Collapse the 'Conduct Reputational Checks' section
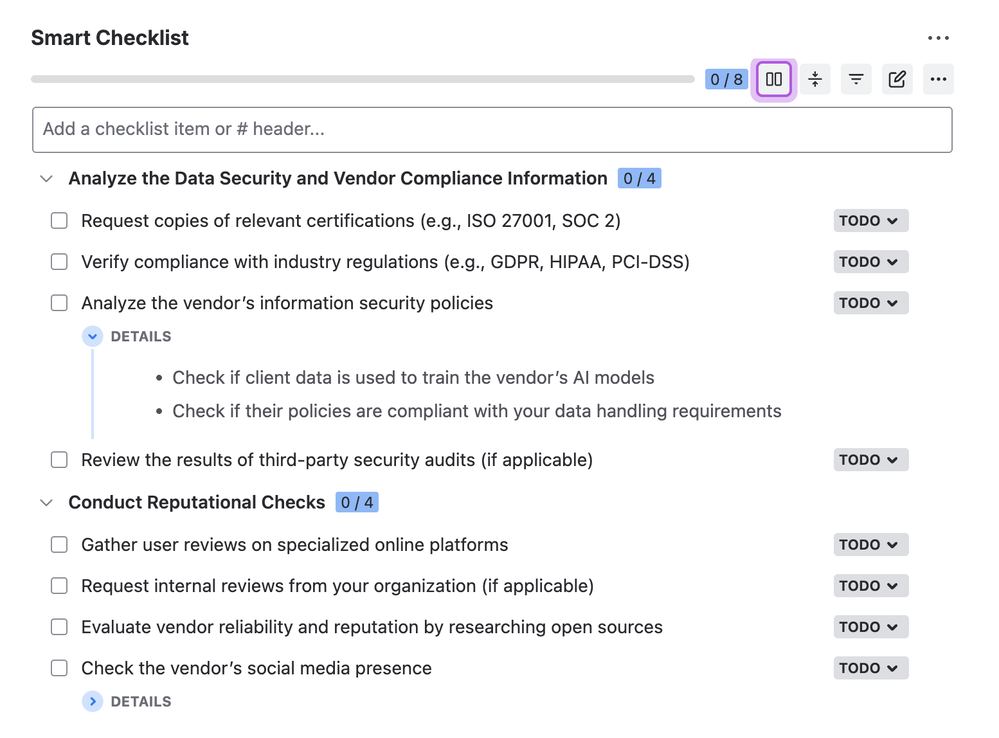This screenshot has width=999, height=738. pyautogui.click(x=46, y=502)
